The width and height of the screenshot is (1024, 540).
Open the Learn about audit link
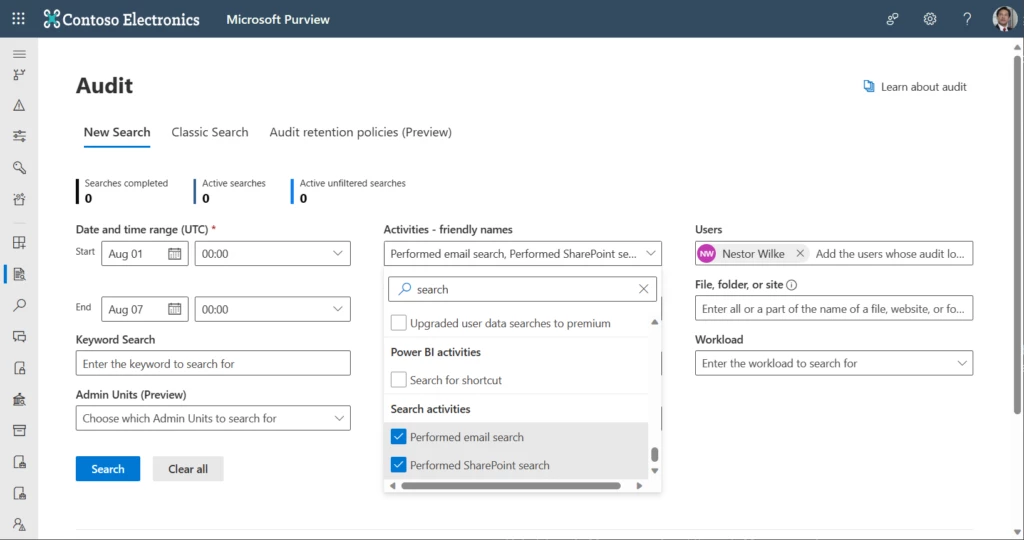(x=923, y=87)
